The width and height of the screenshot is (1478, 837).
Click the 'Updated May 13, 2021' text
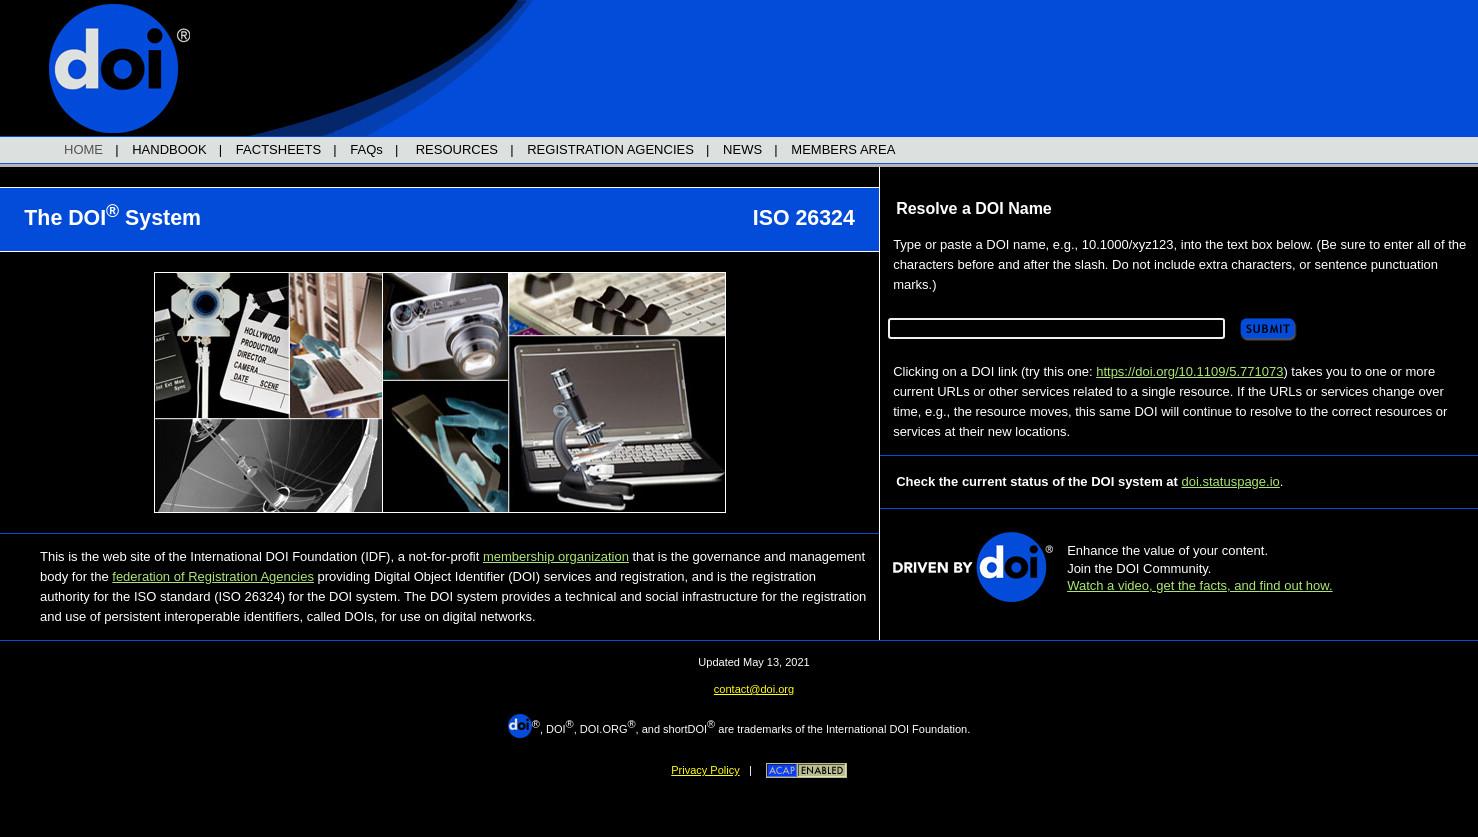click(x=753, y=662)
